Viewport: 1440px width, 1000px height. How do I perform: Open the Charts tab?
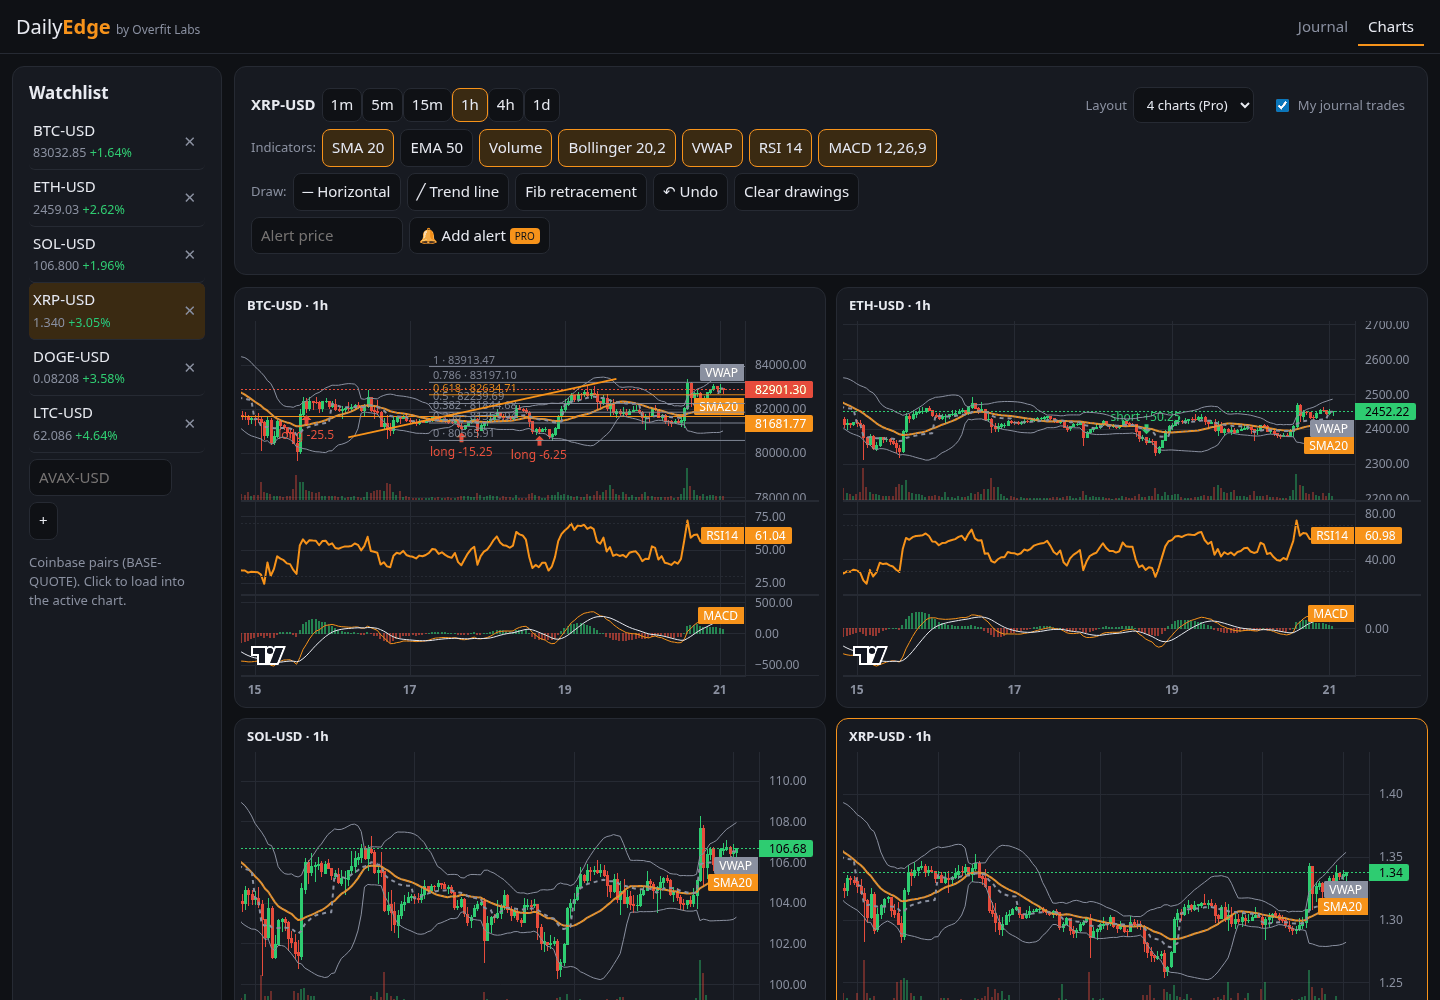click(1391, 27)
